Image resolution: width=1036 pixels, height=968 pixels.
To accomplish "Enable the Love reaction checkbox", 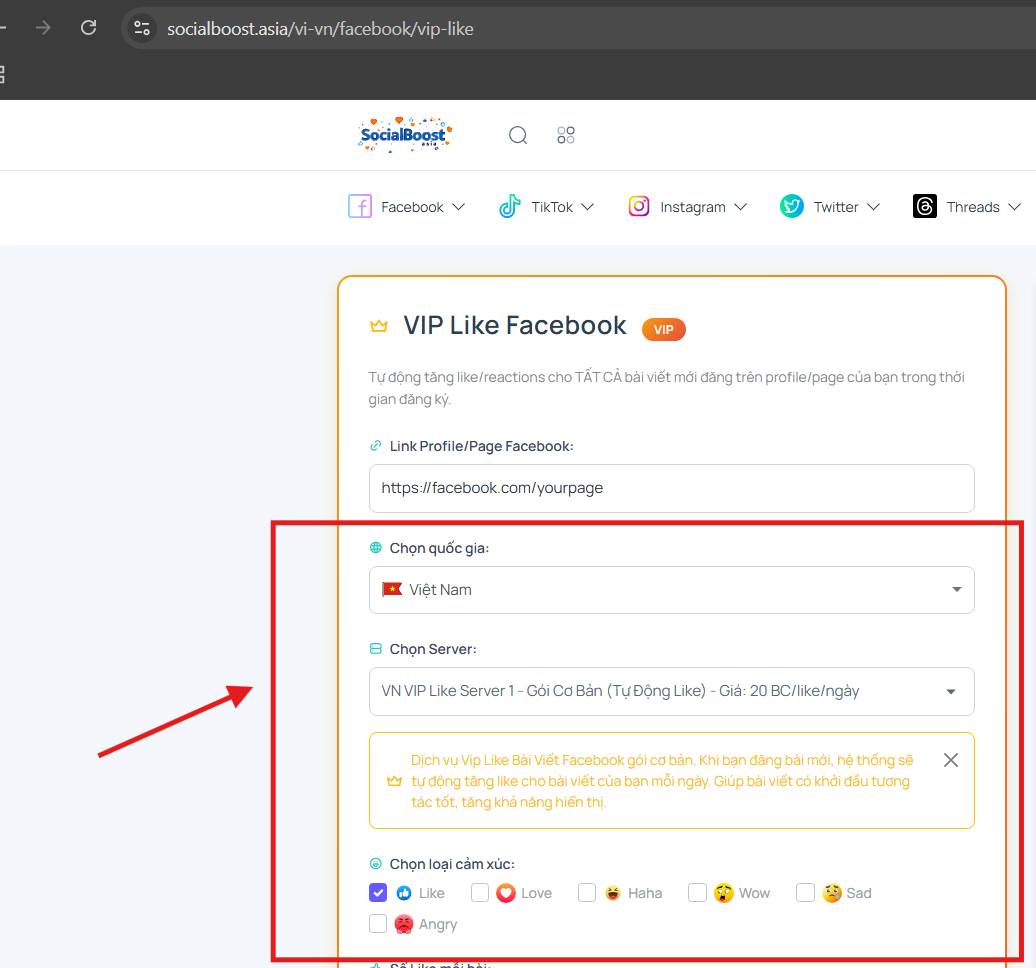I will pos(480,892).
